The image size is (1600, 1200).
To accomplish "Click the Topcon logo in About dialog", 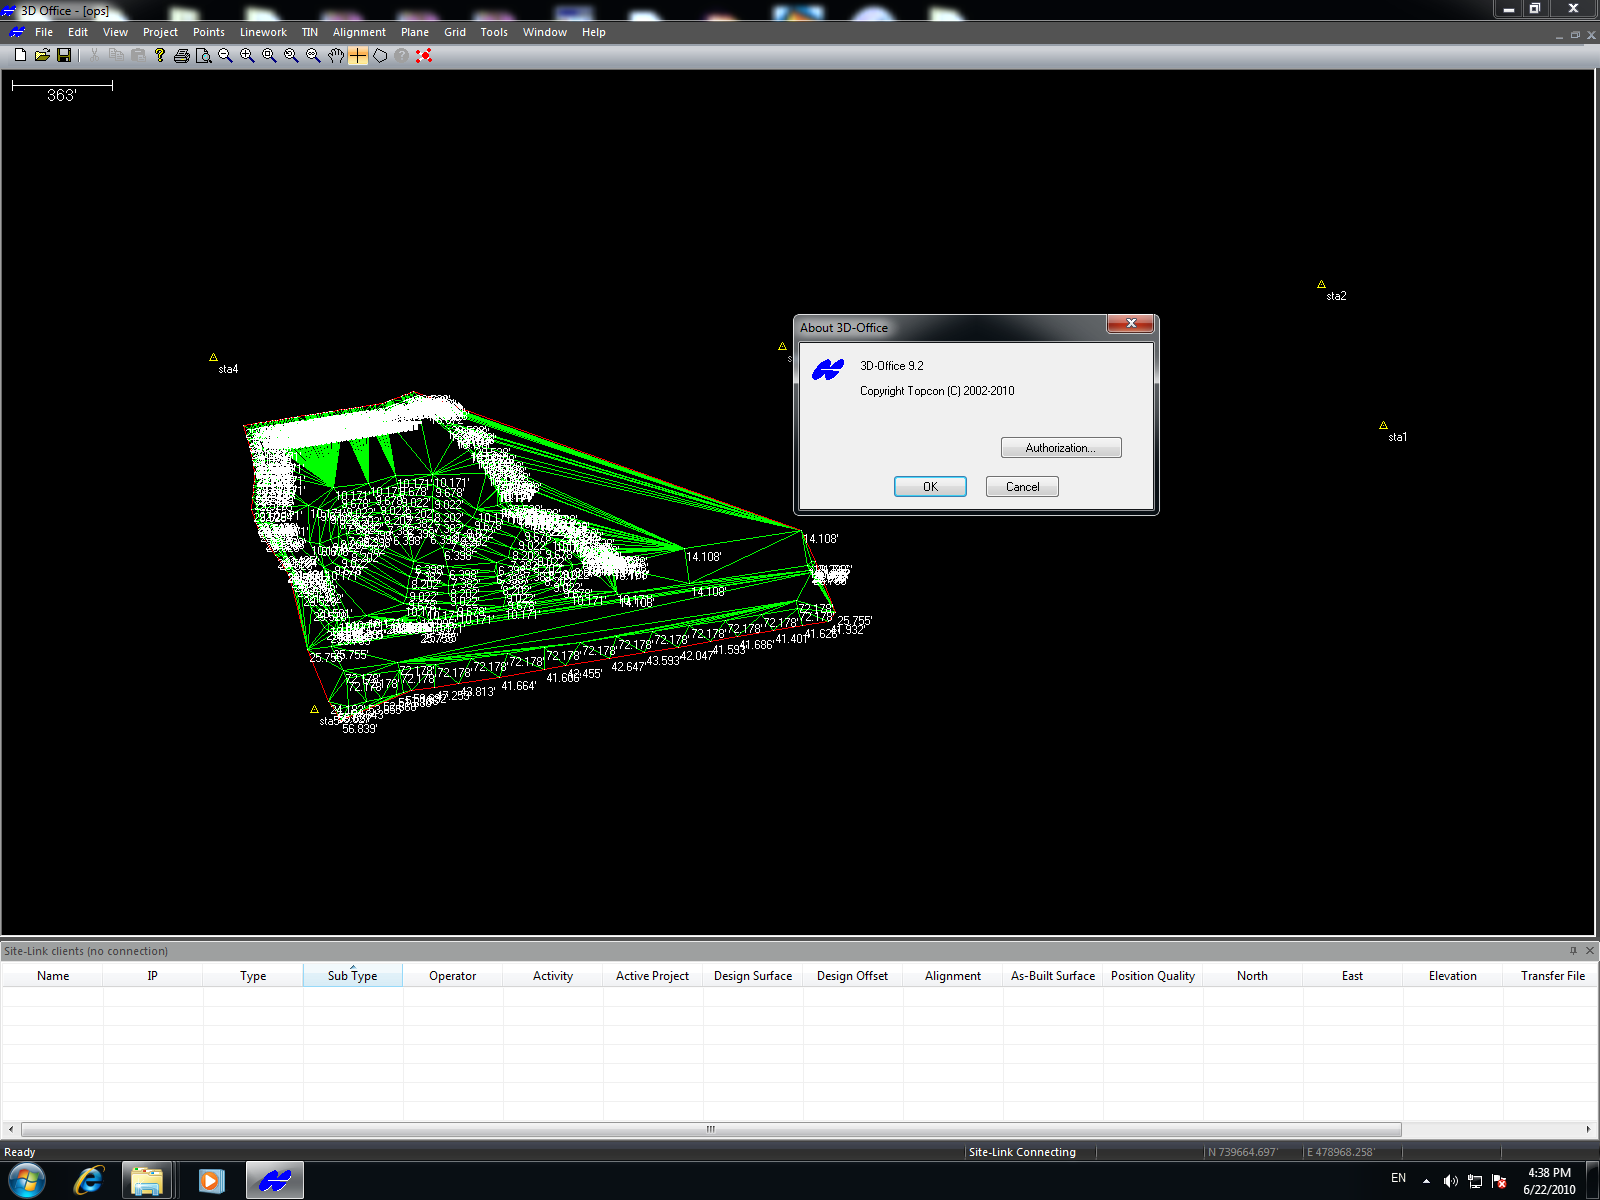I will (x=828, y=370).
